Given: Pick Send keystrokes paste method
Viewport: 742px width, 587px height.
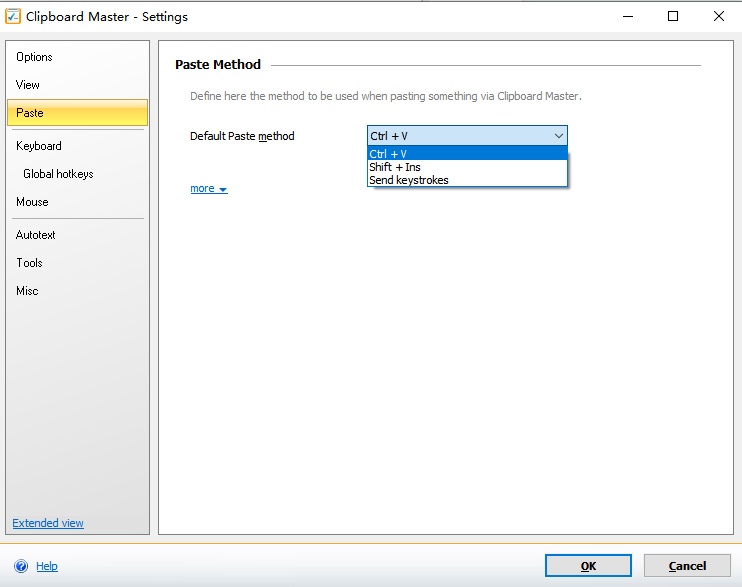Looking at the screenshot, I should (409, 180).
